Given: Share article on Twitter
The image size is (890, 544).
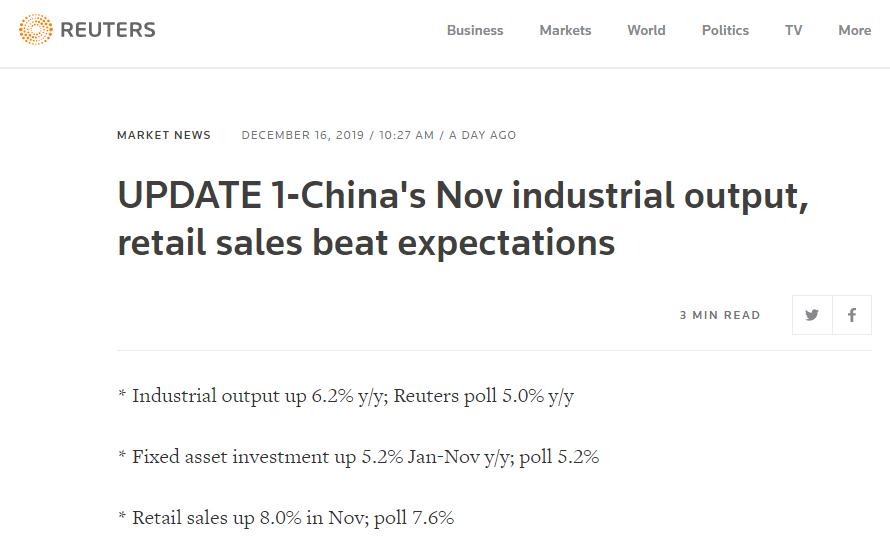Looking at the screenshot, I should pyautogui.click(x=812, y=315).
